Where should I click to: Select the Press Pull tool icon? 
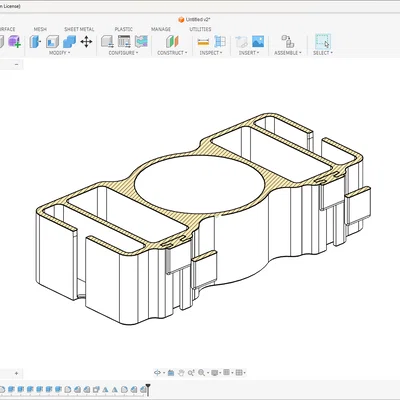pos(35,42)
